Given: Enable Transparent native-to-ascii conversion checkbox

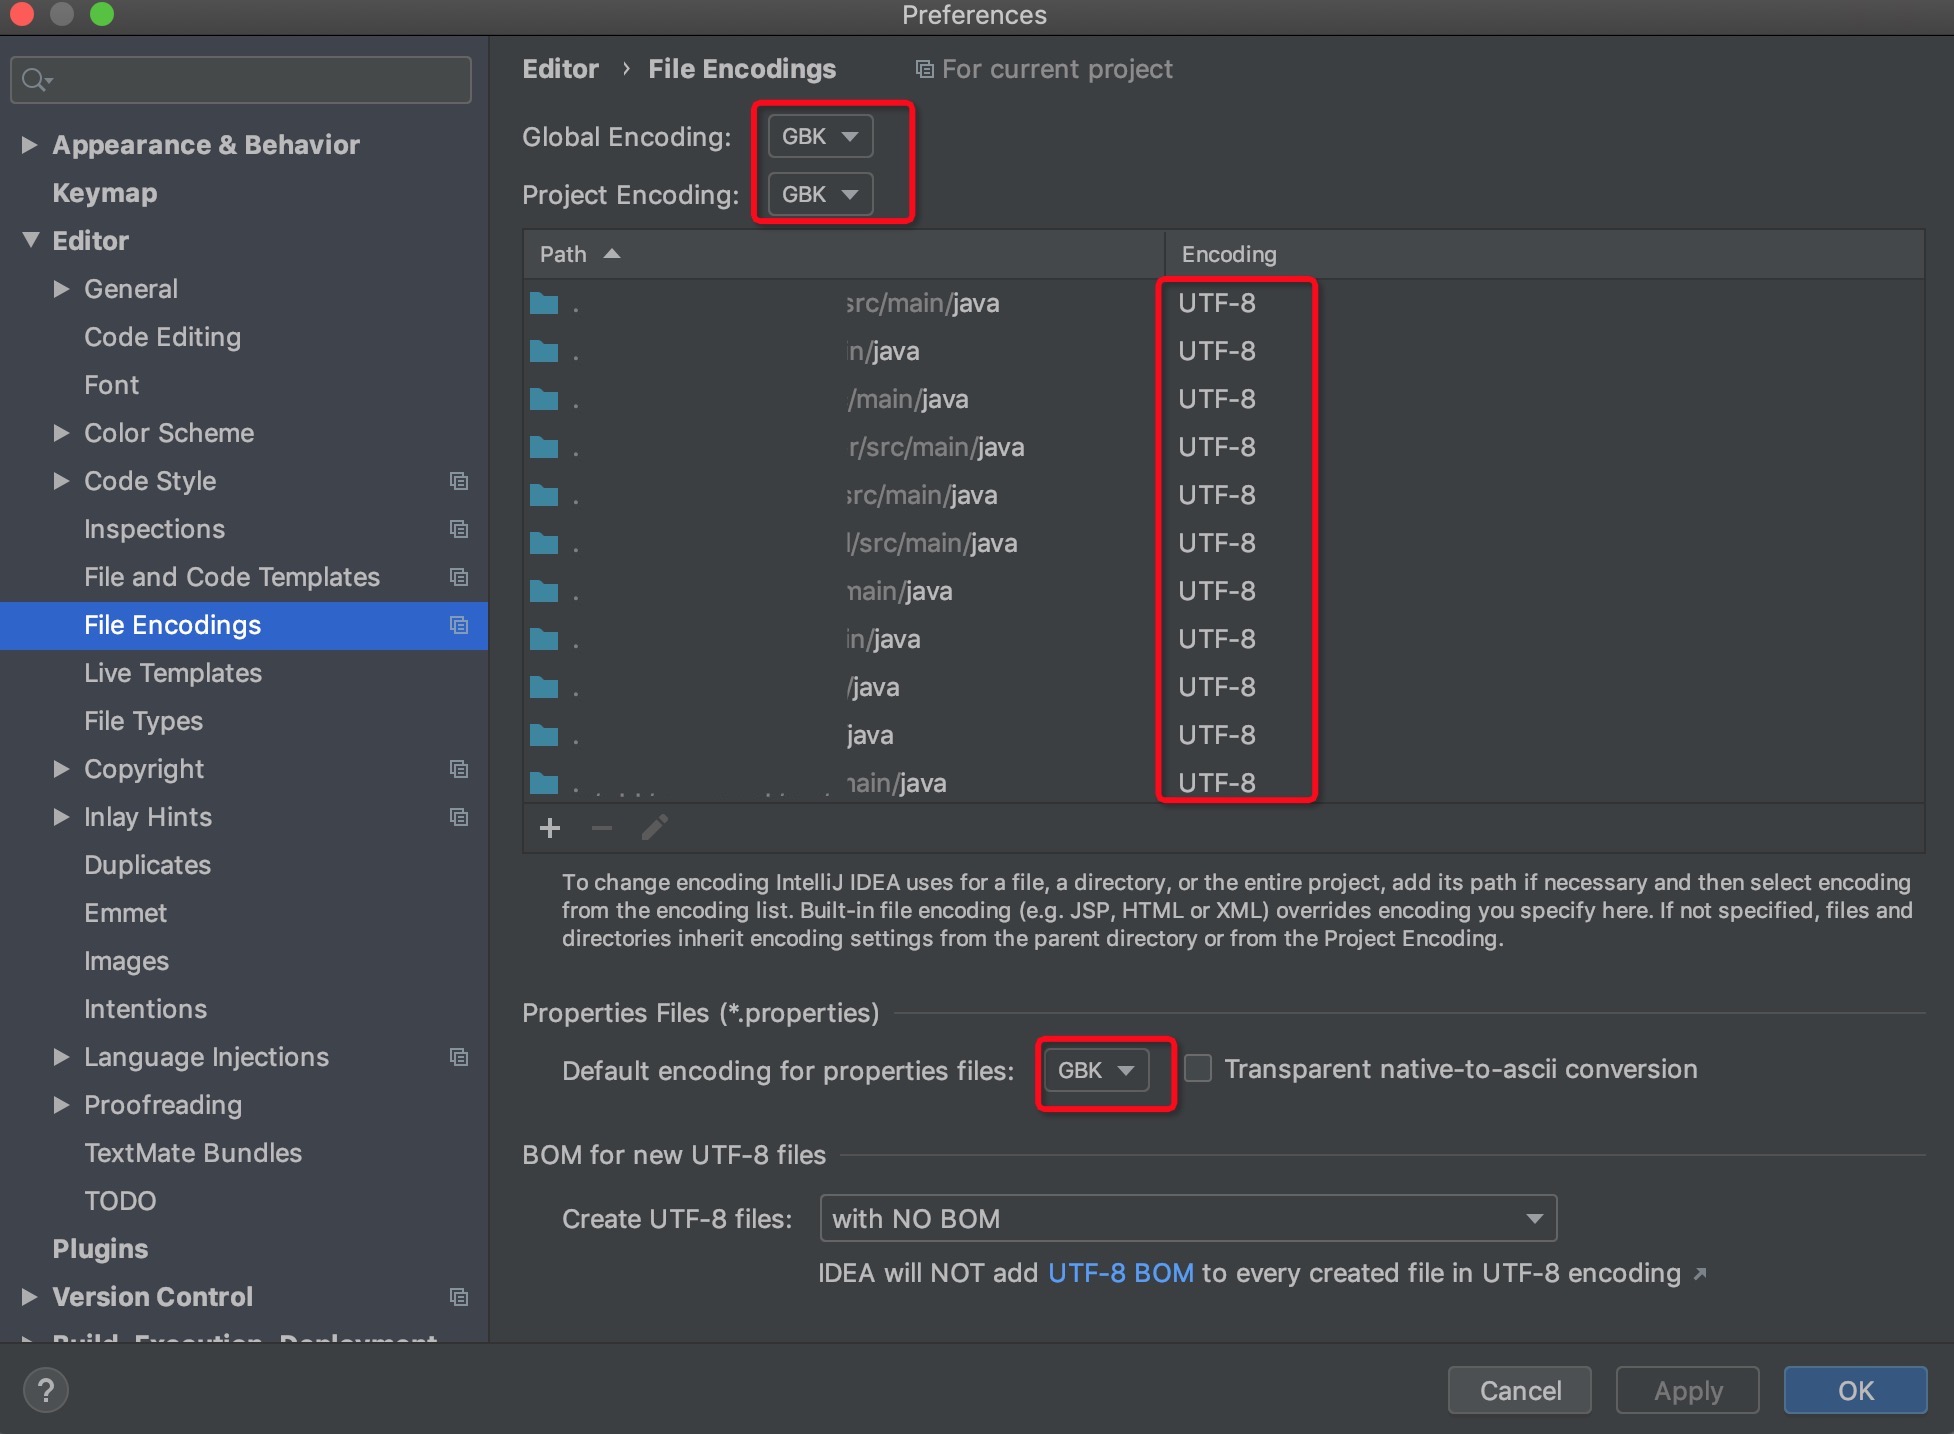Looking at the screenshot, I should pos(1198,1069).
